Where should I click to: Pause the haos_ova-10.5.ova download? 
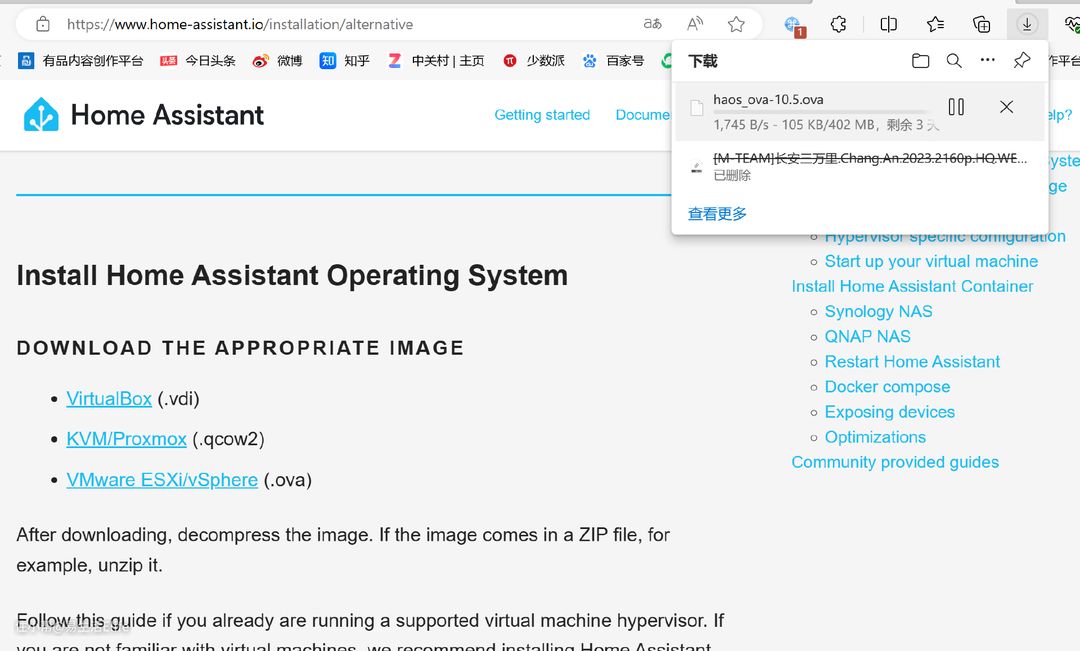956,107
